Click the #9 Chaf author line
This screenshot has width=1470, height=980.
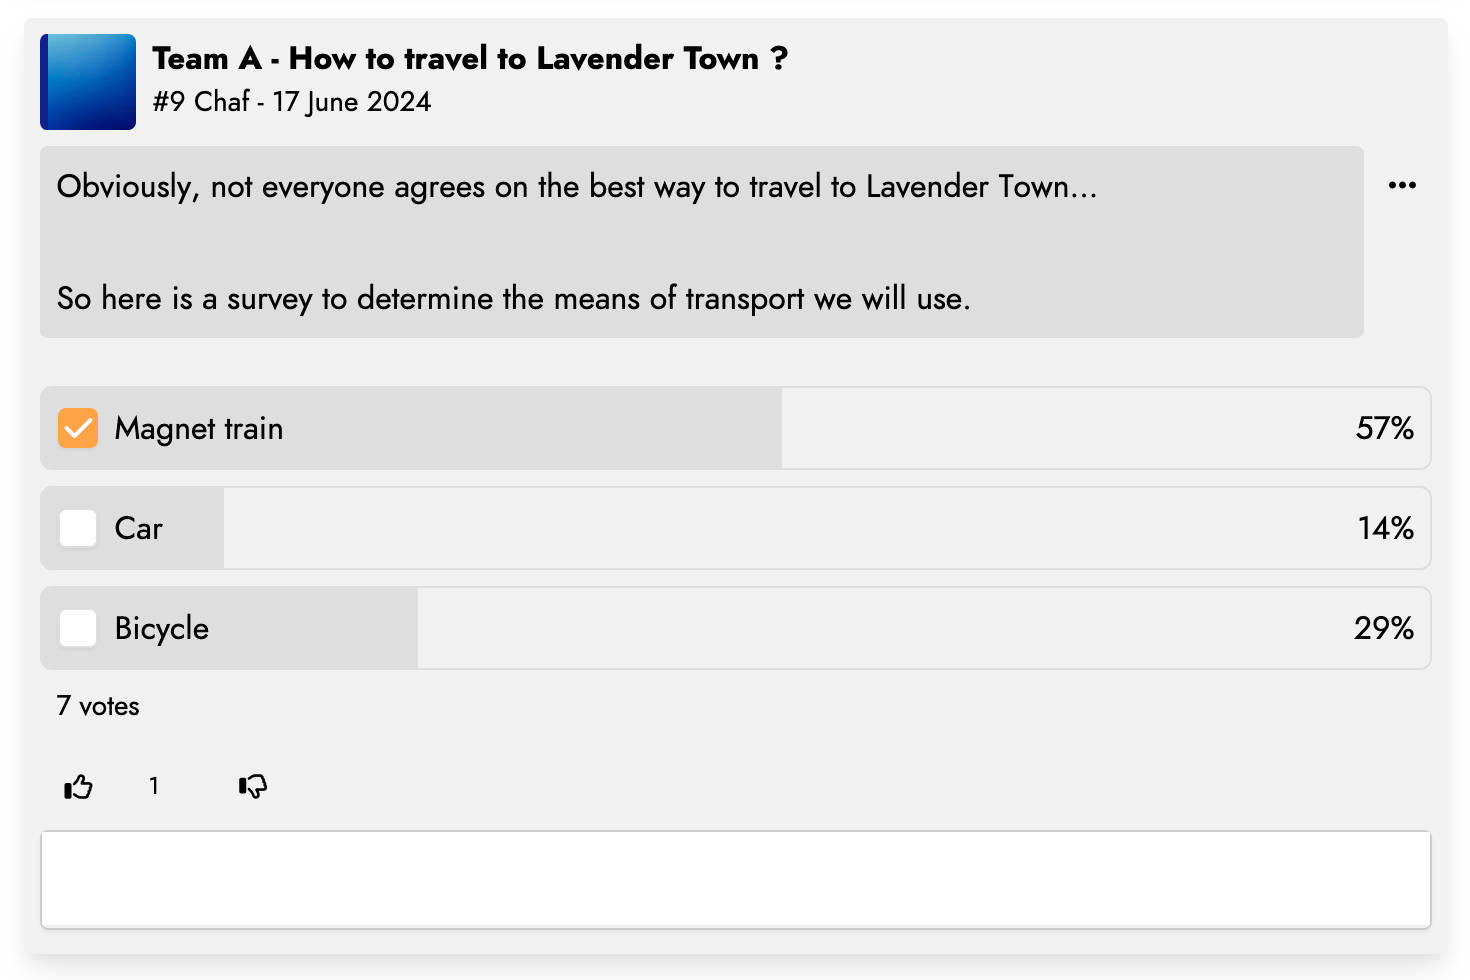[x=292, y=102]
